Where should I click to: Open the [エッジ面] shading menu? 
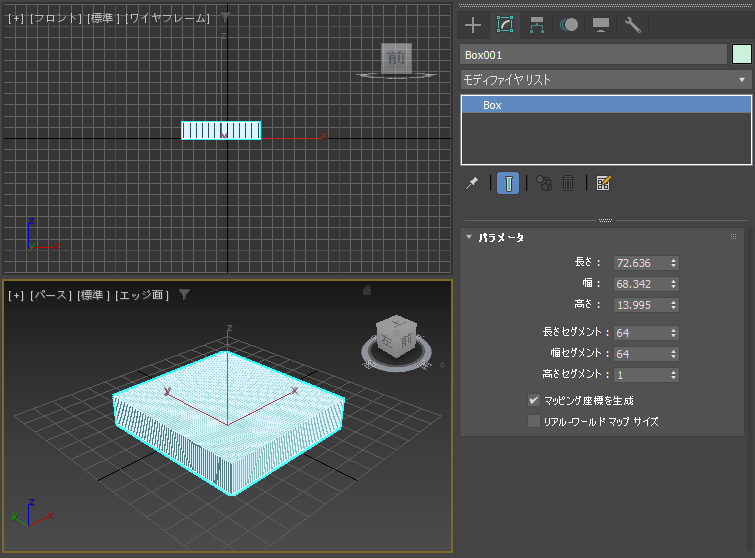tap(142, 295)
